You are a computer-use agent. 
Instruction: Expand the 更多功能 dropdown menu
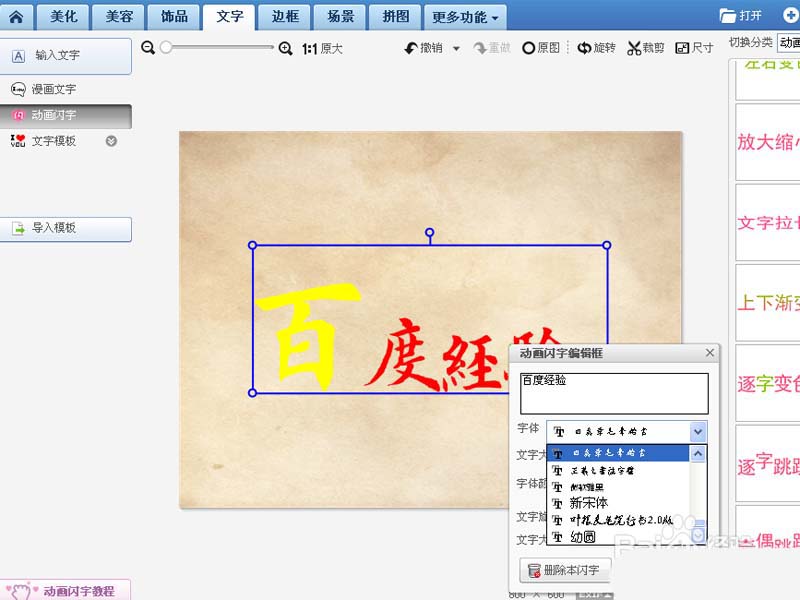point(465,17)
